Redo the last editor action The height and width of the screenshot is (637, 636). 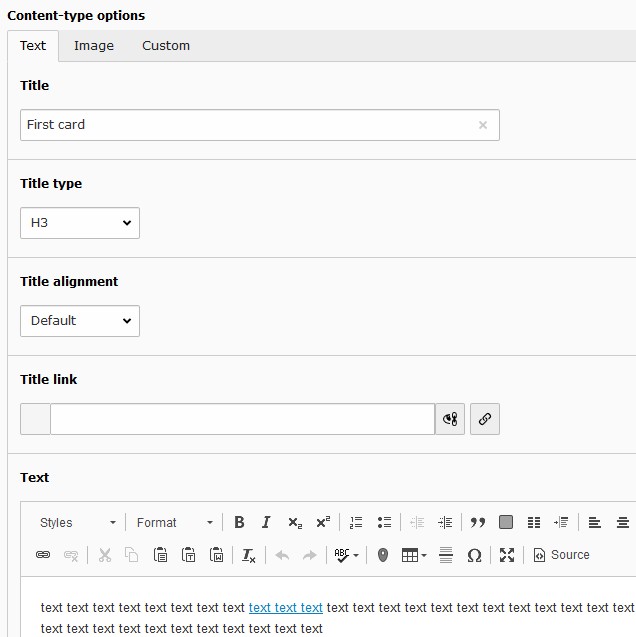tap(310, 555)
